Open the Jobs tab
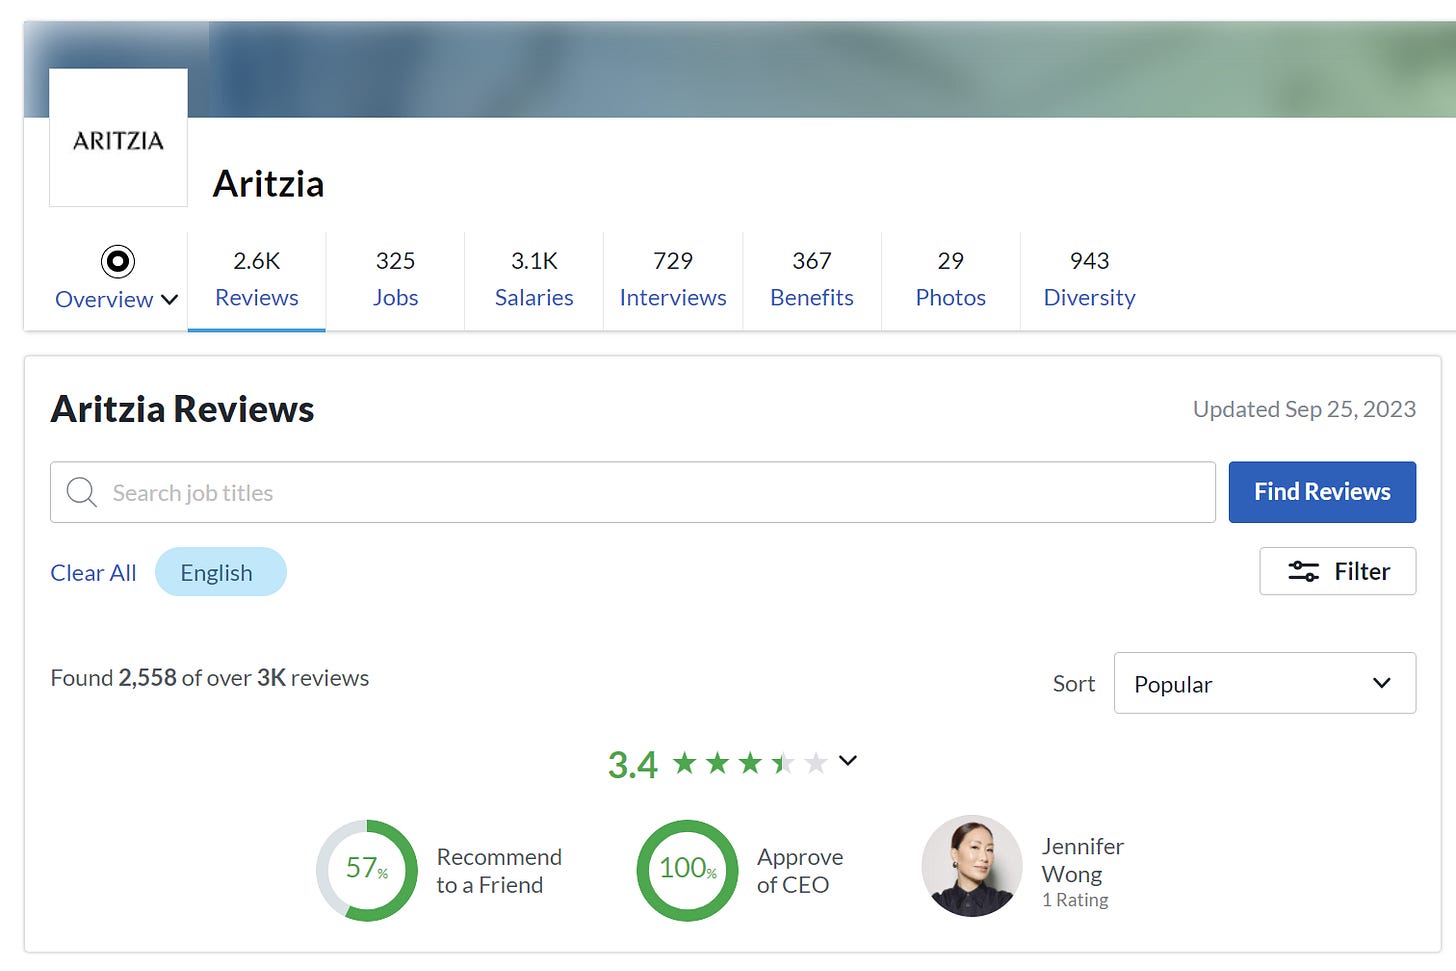This screenshot has width=1456, height=971. 395,280
